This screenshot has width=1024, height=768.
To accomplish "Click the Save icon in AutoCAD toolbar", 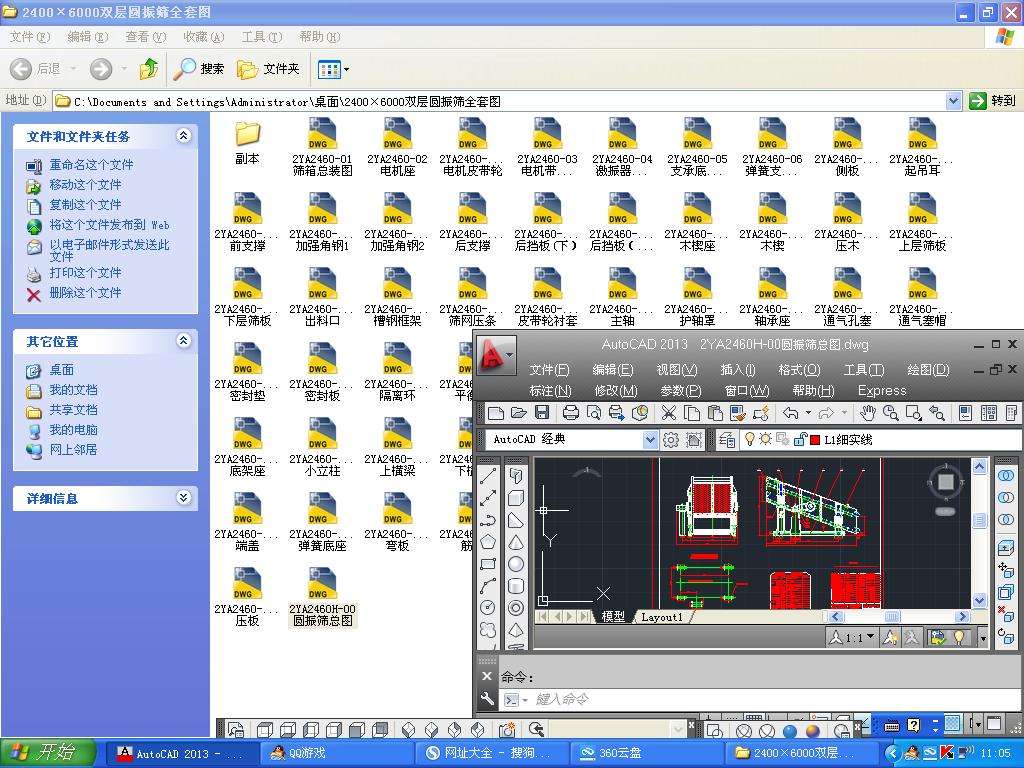I will [542, 413].
